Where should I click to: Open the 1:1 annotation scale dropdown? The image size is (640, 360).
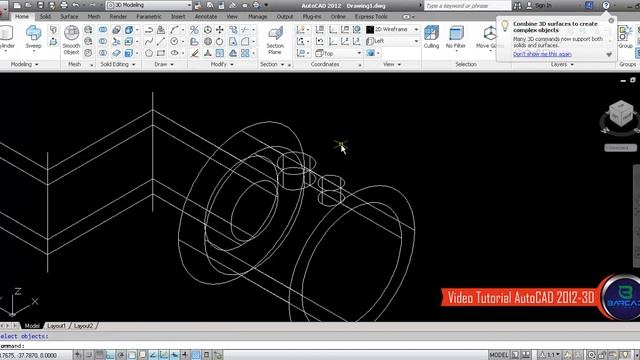(550, 355)
